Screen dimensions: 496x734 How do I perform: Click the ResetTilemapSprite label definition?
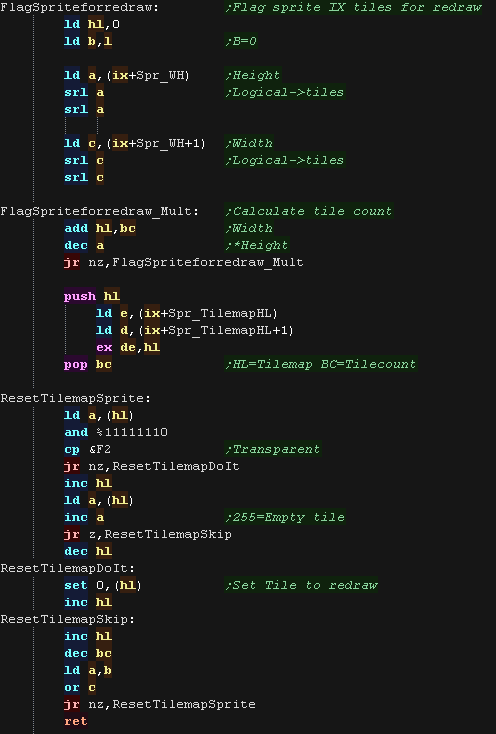coord(75,398)
